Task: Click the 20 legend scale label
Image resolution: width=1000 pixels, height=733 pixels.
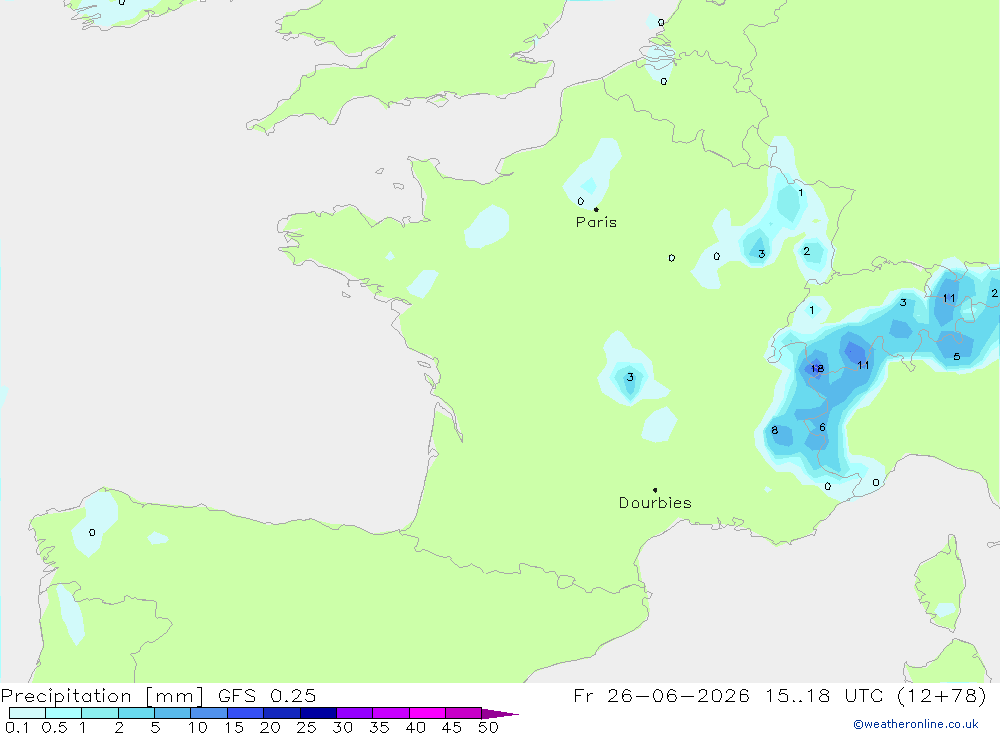Action: pos(270,727)
